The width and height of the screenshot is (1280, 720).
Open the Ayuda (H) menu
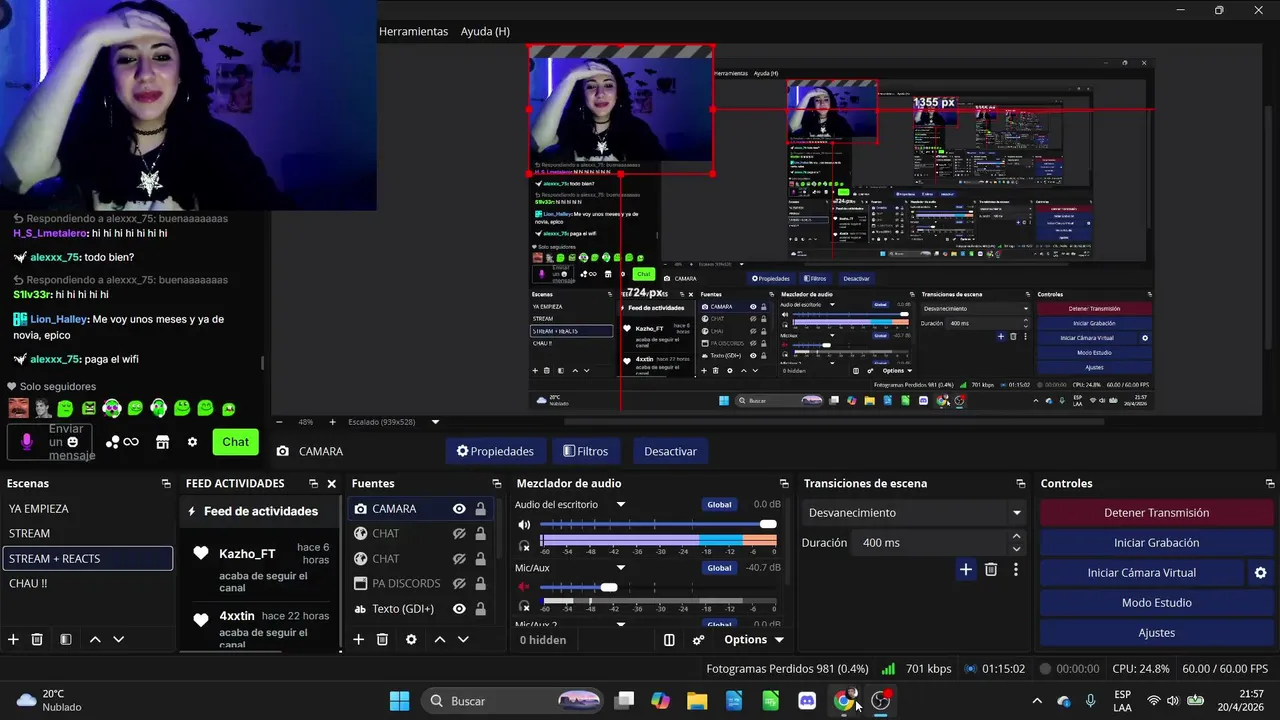pos(485,32)
